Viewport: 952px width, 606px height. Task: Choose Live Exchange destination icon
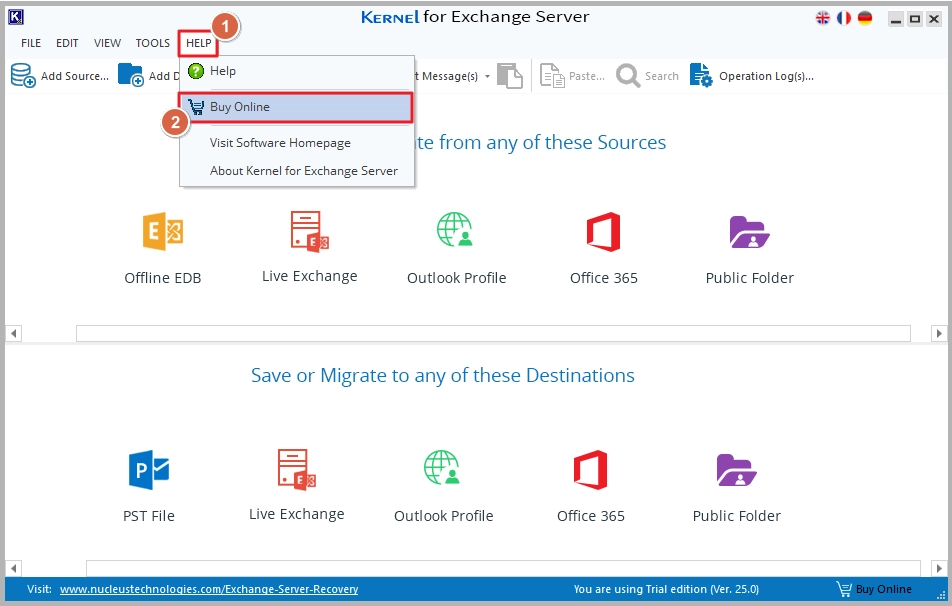pos(296,469)
